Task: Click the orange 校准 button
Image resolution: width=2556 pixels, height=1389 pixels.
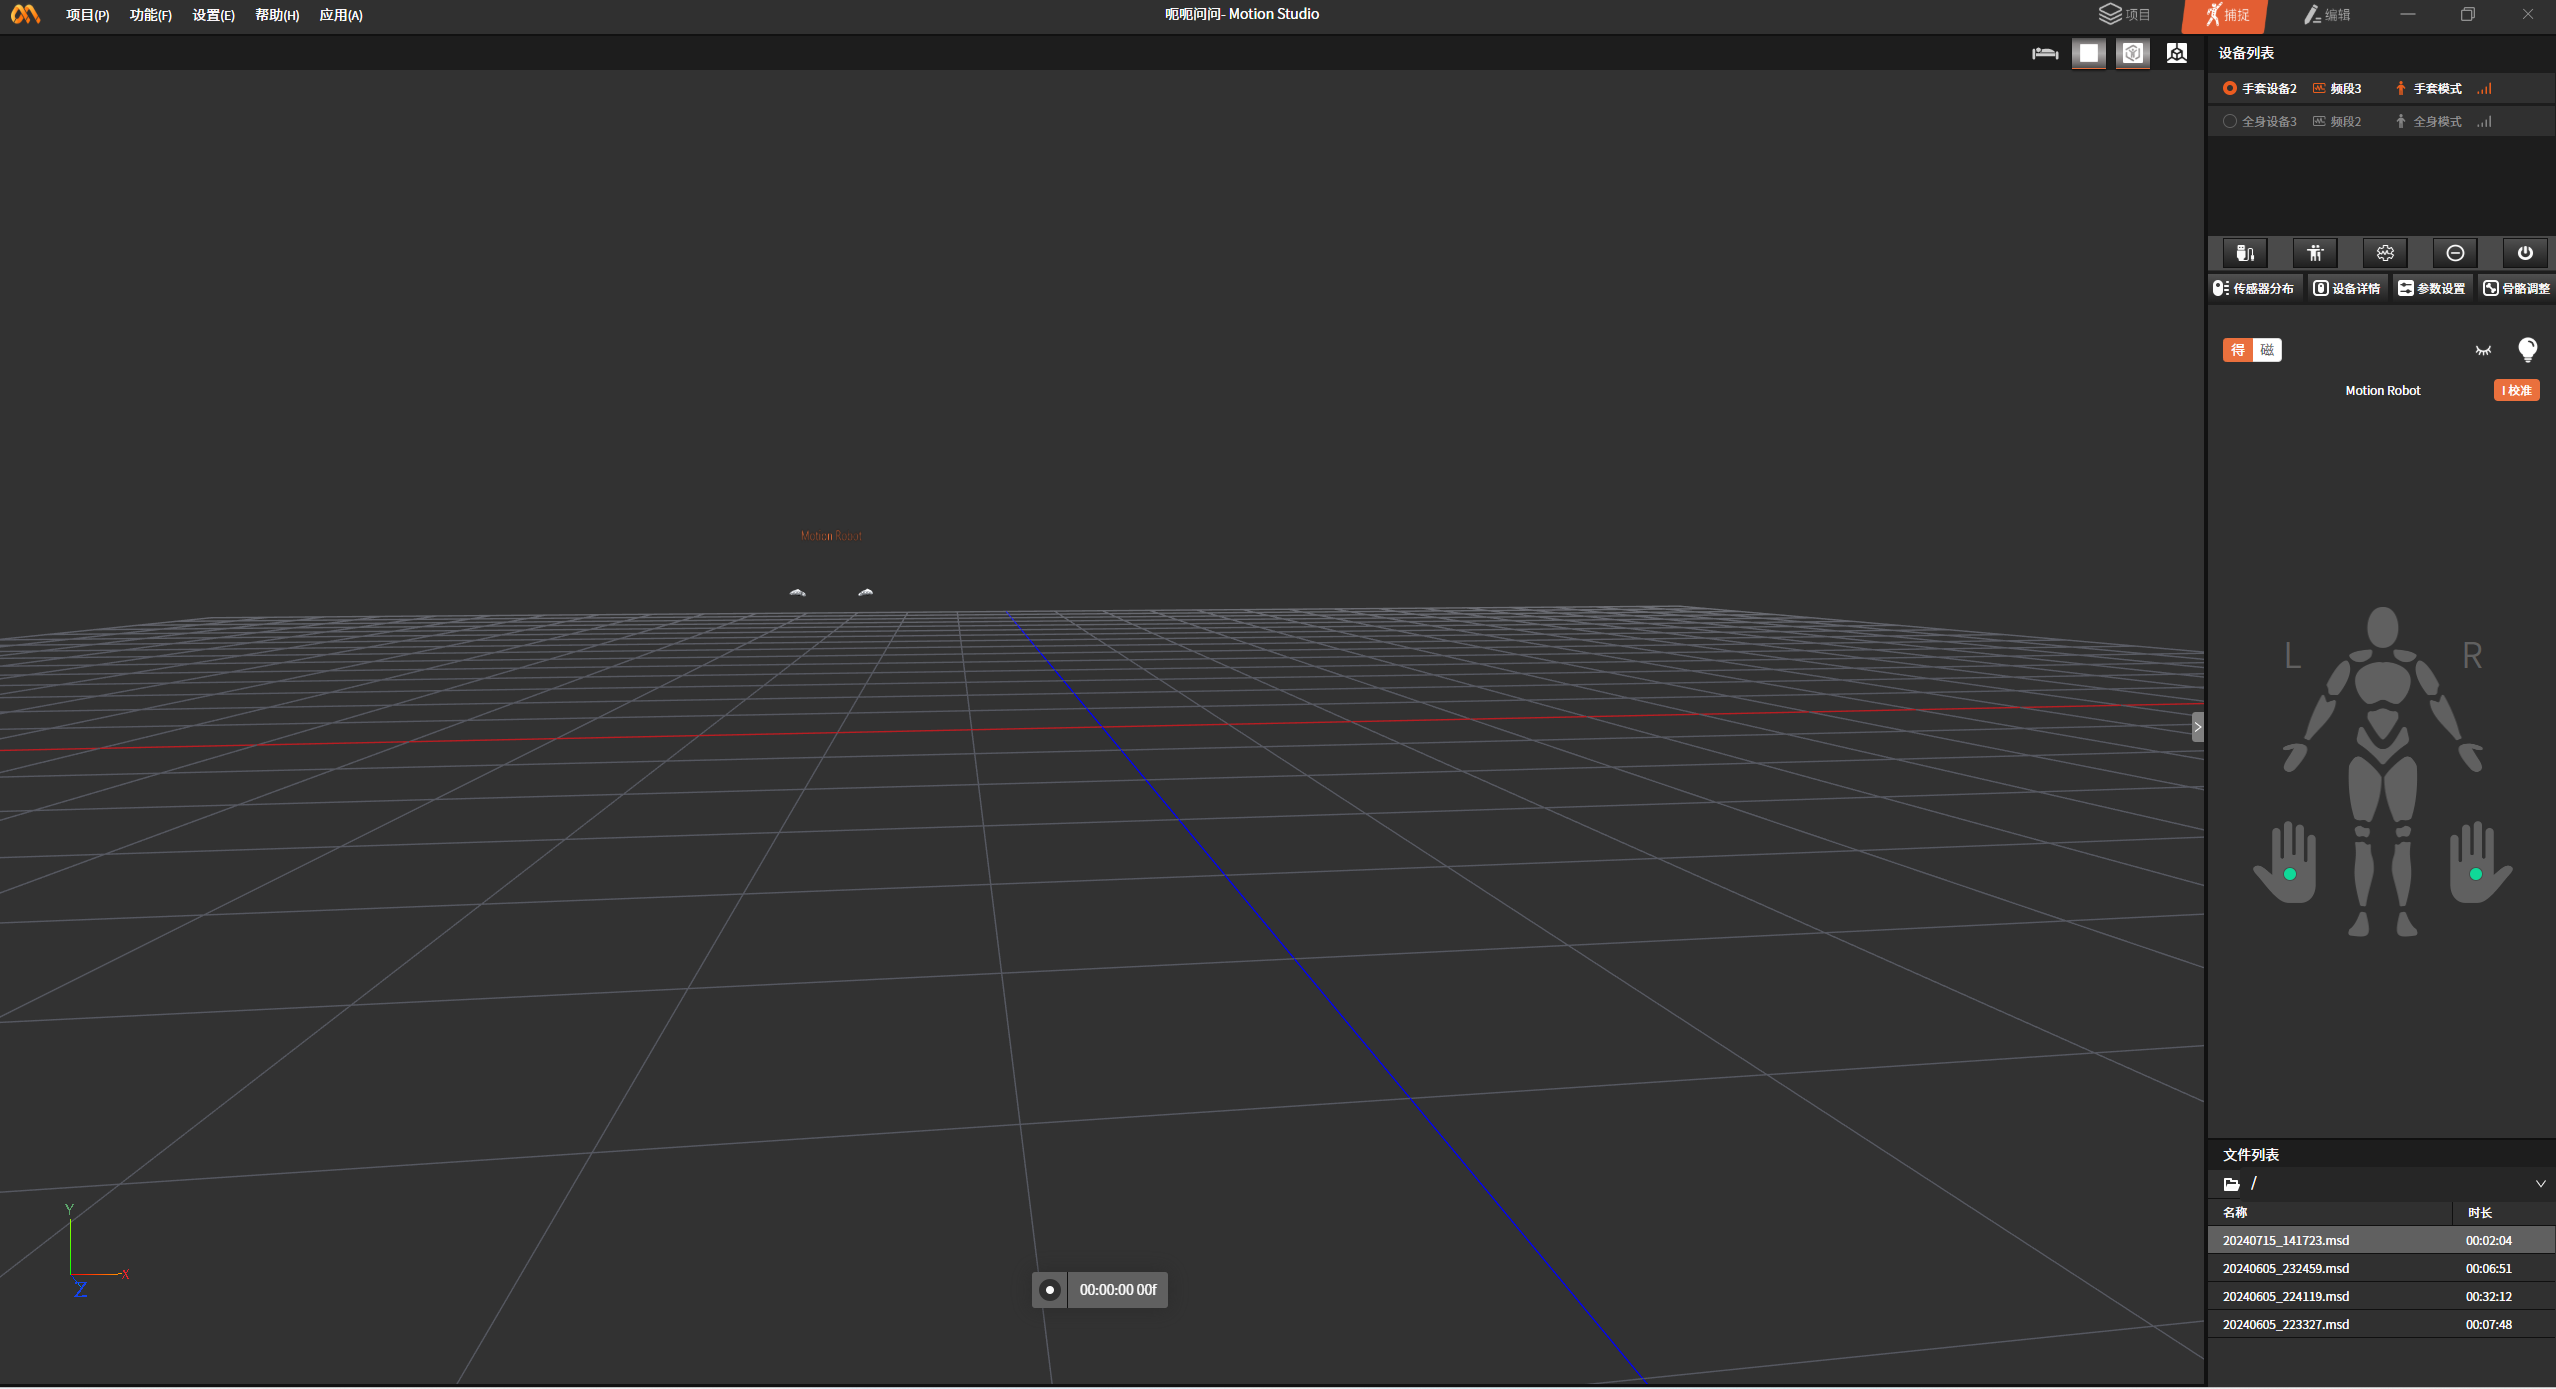Action: (2516, 391)
